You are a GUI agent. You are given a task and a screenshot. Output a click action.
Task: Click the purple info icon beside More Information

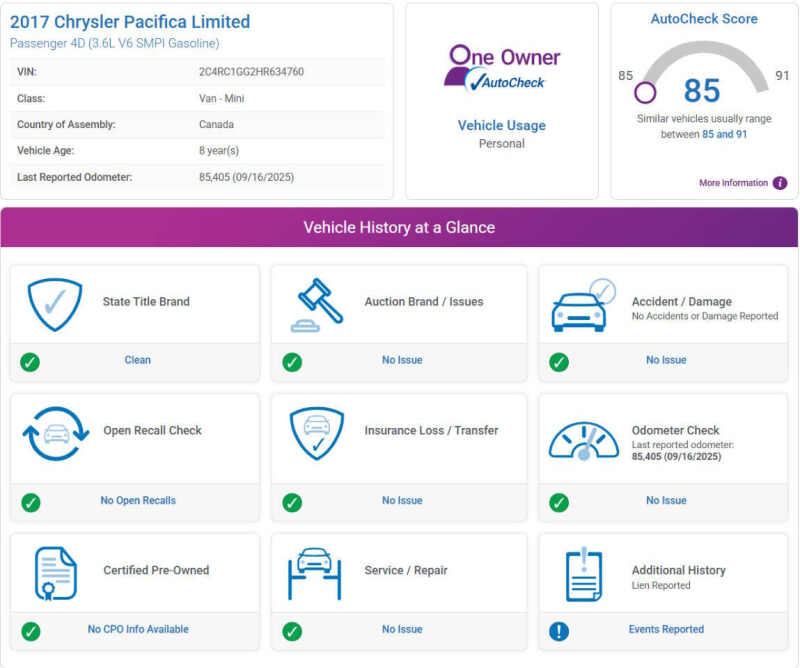point(780,183)
